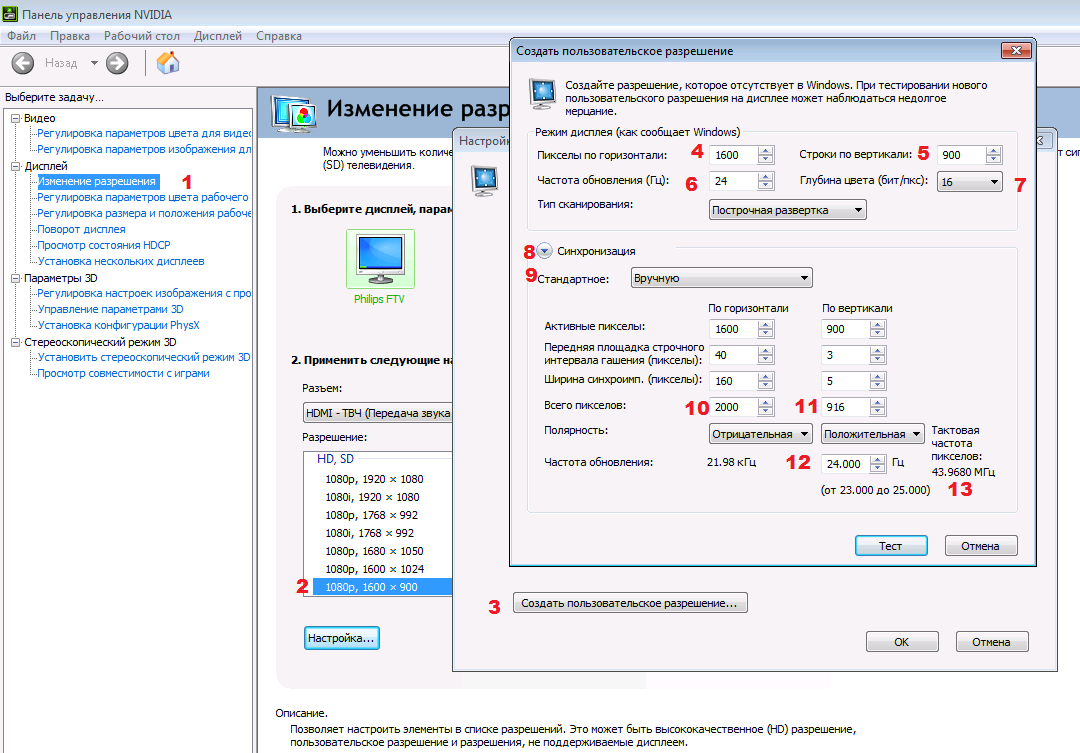1080x753 pixels.
Task: Click the Тест button
Action: 890,546
